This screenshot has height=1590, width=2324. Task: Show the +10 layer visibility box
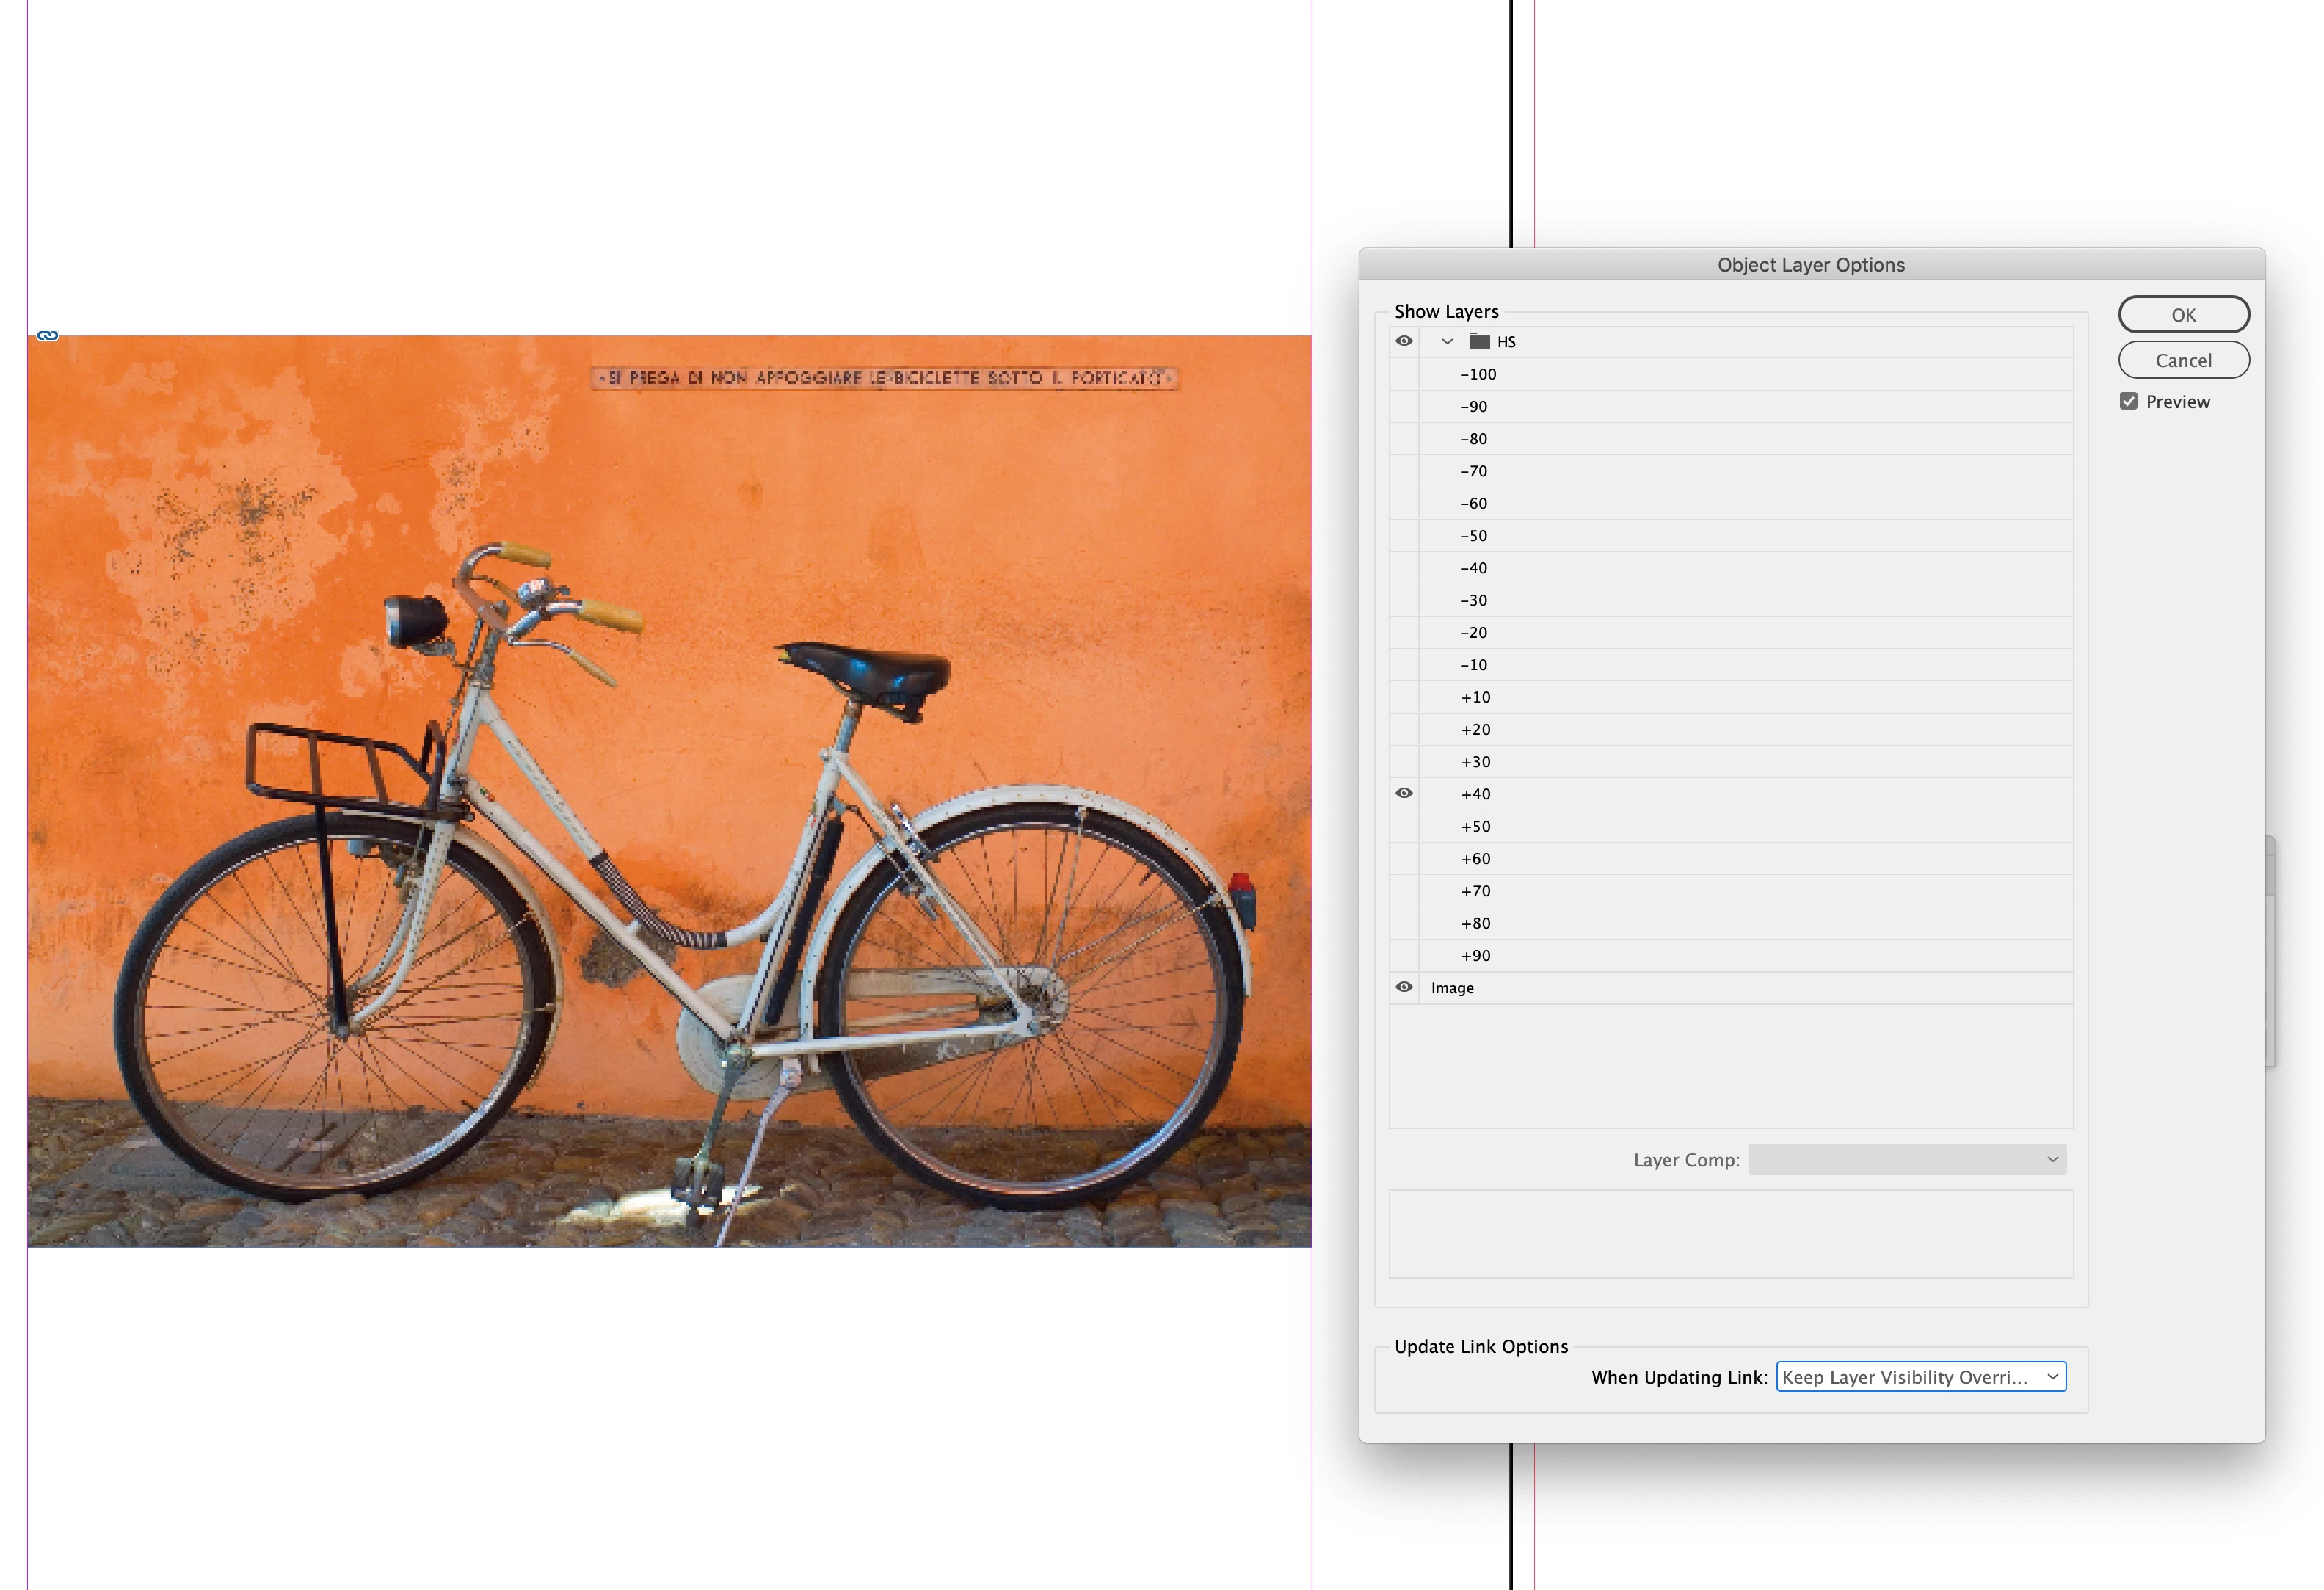(x=1404, y=698)
